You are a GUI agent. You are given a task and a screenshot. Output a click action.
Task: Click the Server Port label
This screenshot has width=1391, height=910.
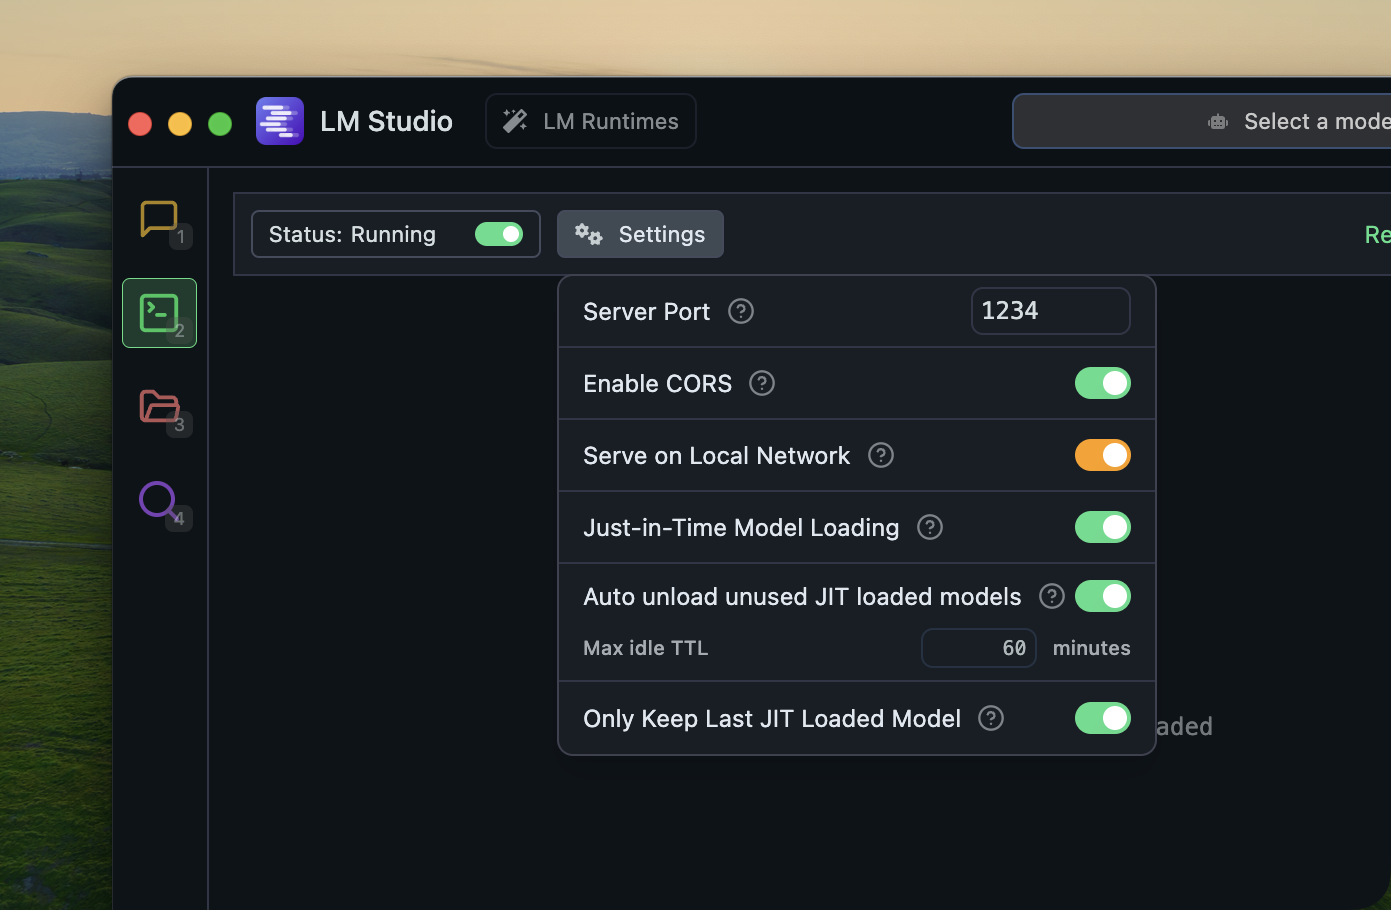pyautogui.click(x=647, y=311)
